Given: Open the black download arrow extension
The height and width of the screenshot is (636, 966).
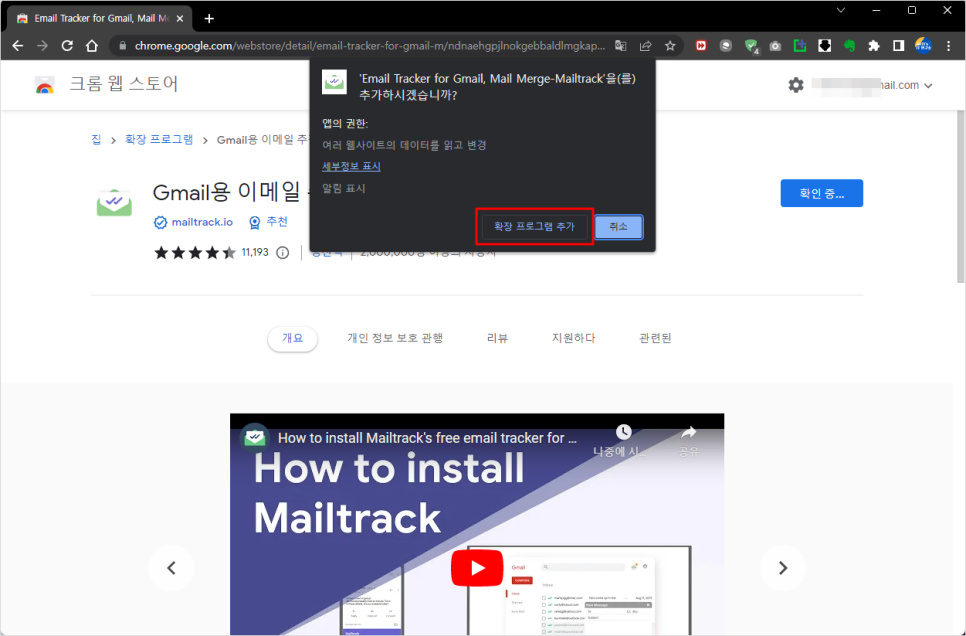Looking at the screenshot, I should [x=824, y=46].
